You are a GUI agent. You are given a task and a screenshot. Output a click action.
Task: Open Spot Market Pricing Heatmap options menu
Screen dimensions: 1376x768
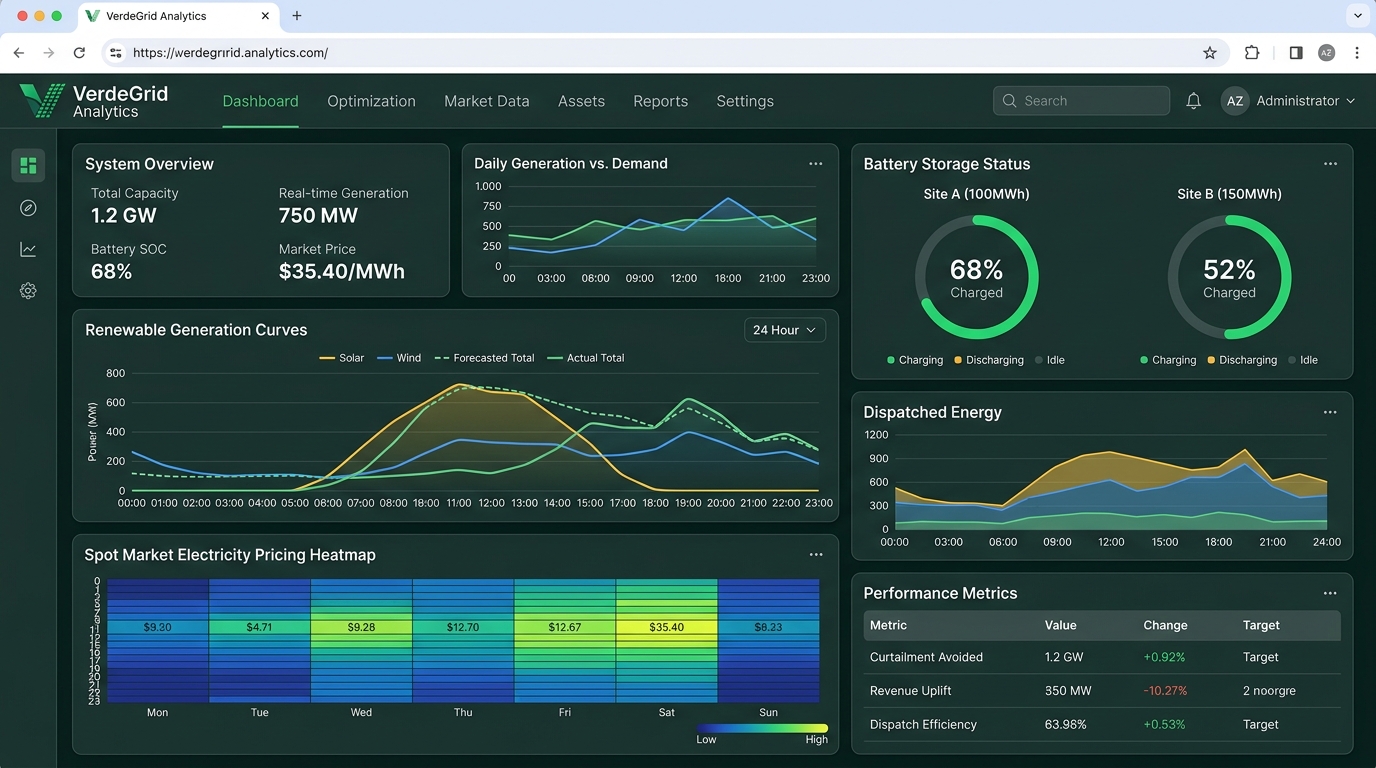[x=816, y=555]
